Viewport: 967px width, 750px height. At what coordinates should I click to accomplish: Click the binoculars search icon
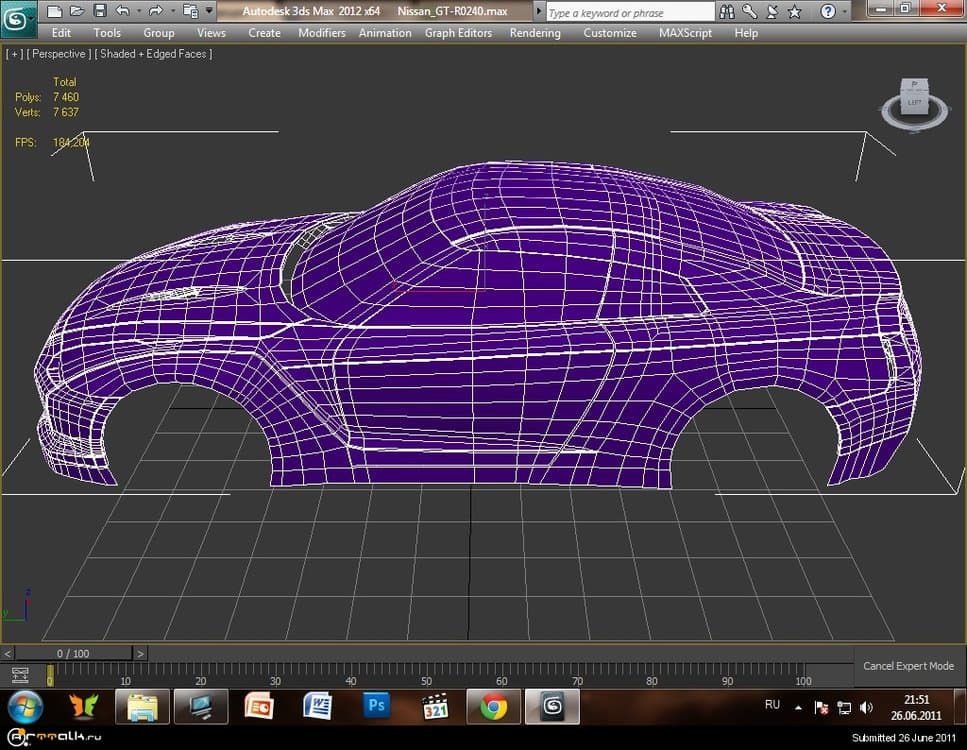[x=729, y=12]
